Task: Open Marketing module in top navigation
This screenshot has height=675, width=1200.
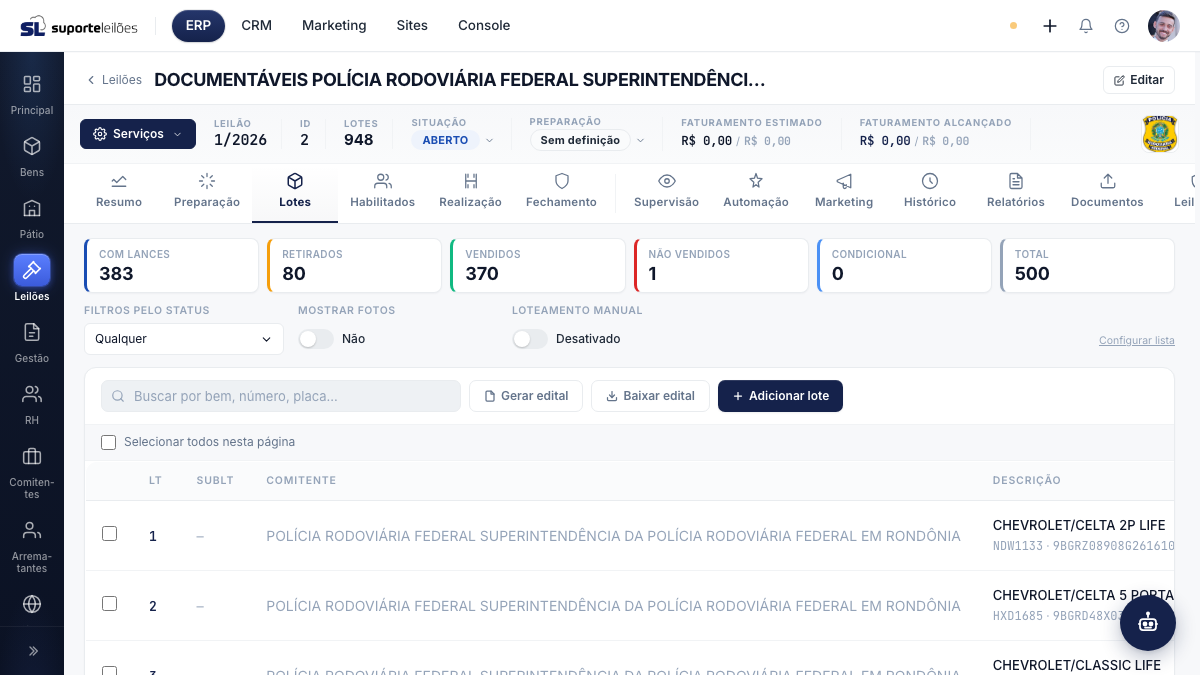Action: tap(334, 26)
